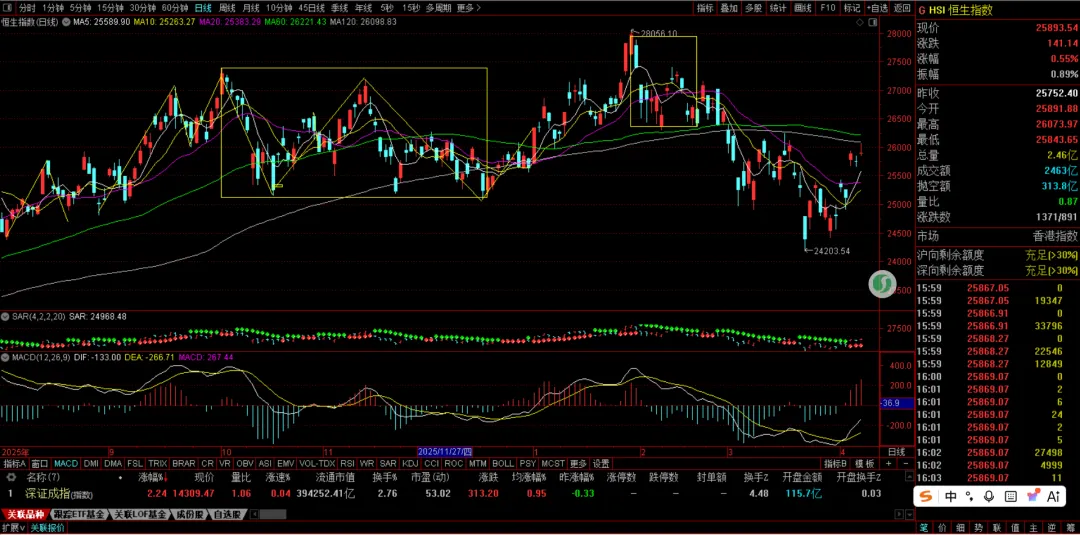The image size is (1080, 535).
Task: Open F10 company info
Action: (x=828, y=8)
